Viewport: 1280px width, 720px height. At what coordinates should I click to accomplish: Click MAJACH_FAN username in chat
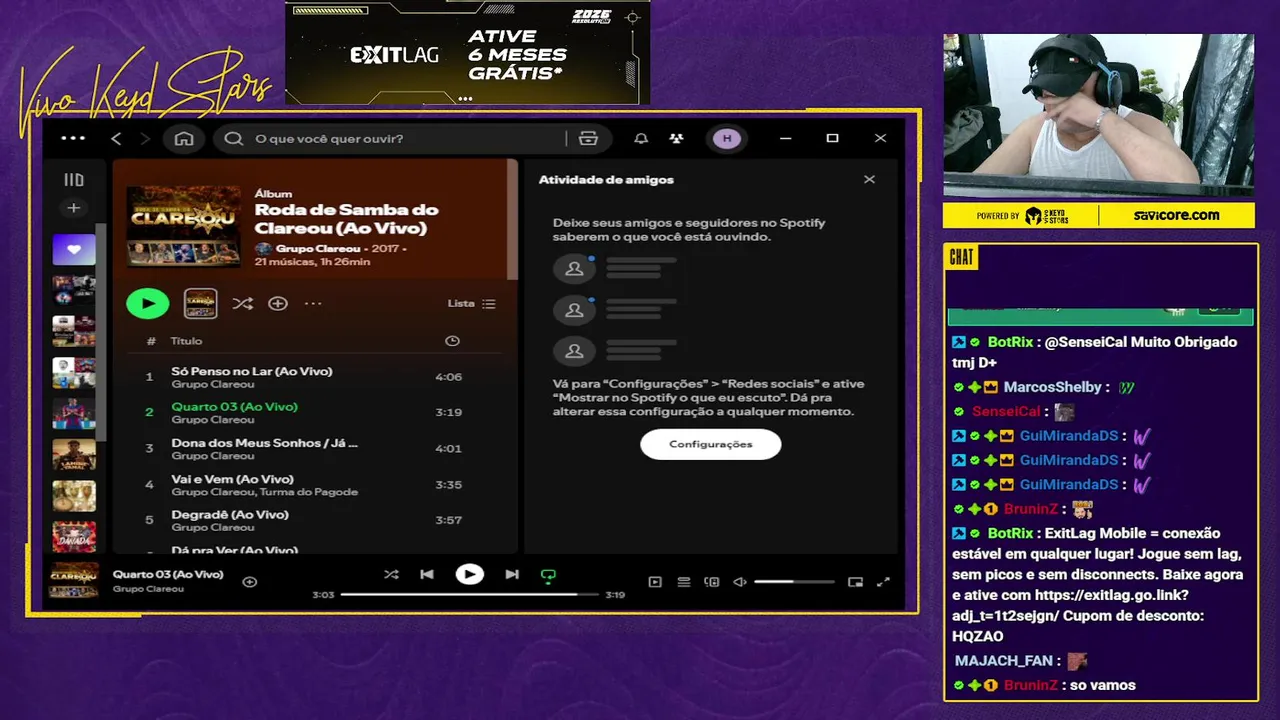pyautogui.click(x=1003, y=661)
